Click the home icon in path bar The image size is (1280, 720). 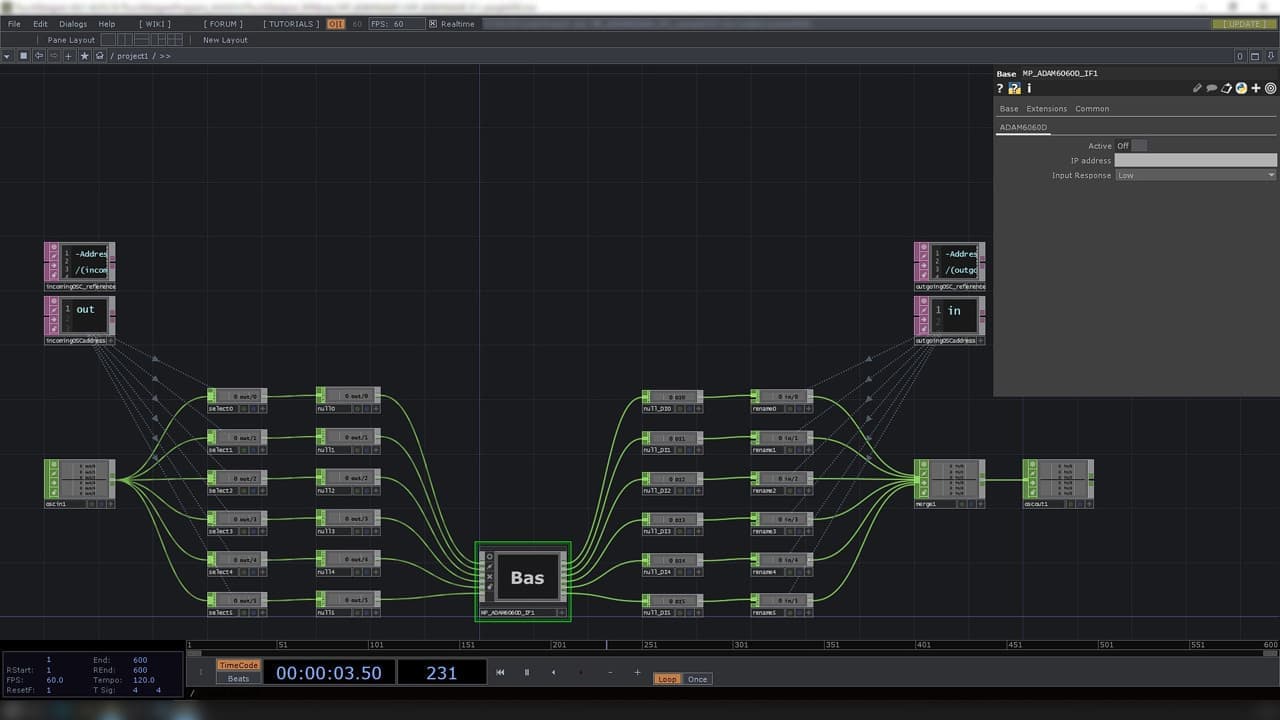click(99, 56)
